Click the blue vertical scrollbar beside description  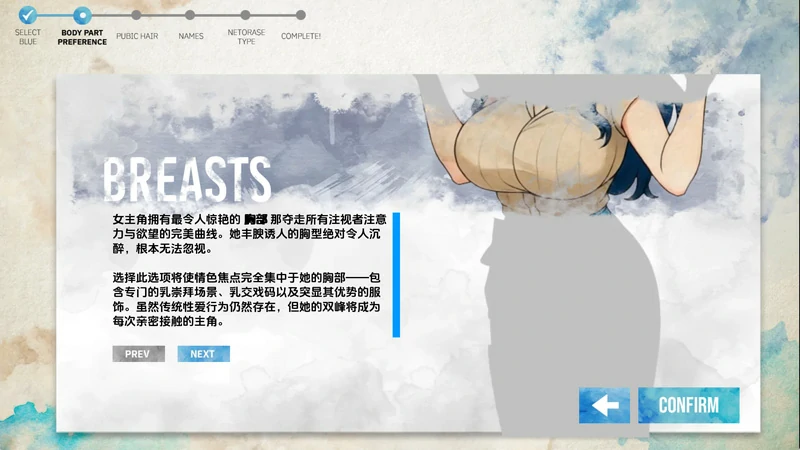tap(396, 275)
